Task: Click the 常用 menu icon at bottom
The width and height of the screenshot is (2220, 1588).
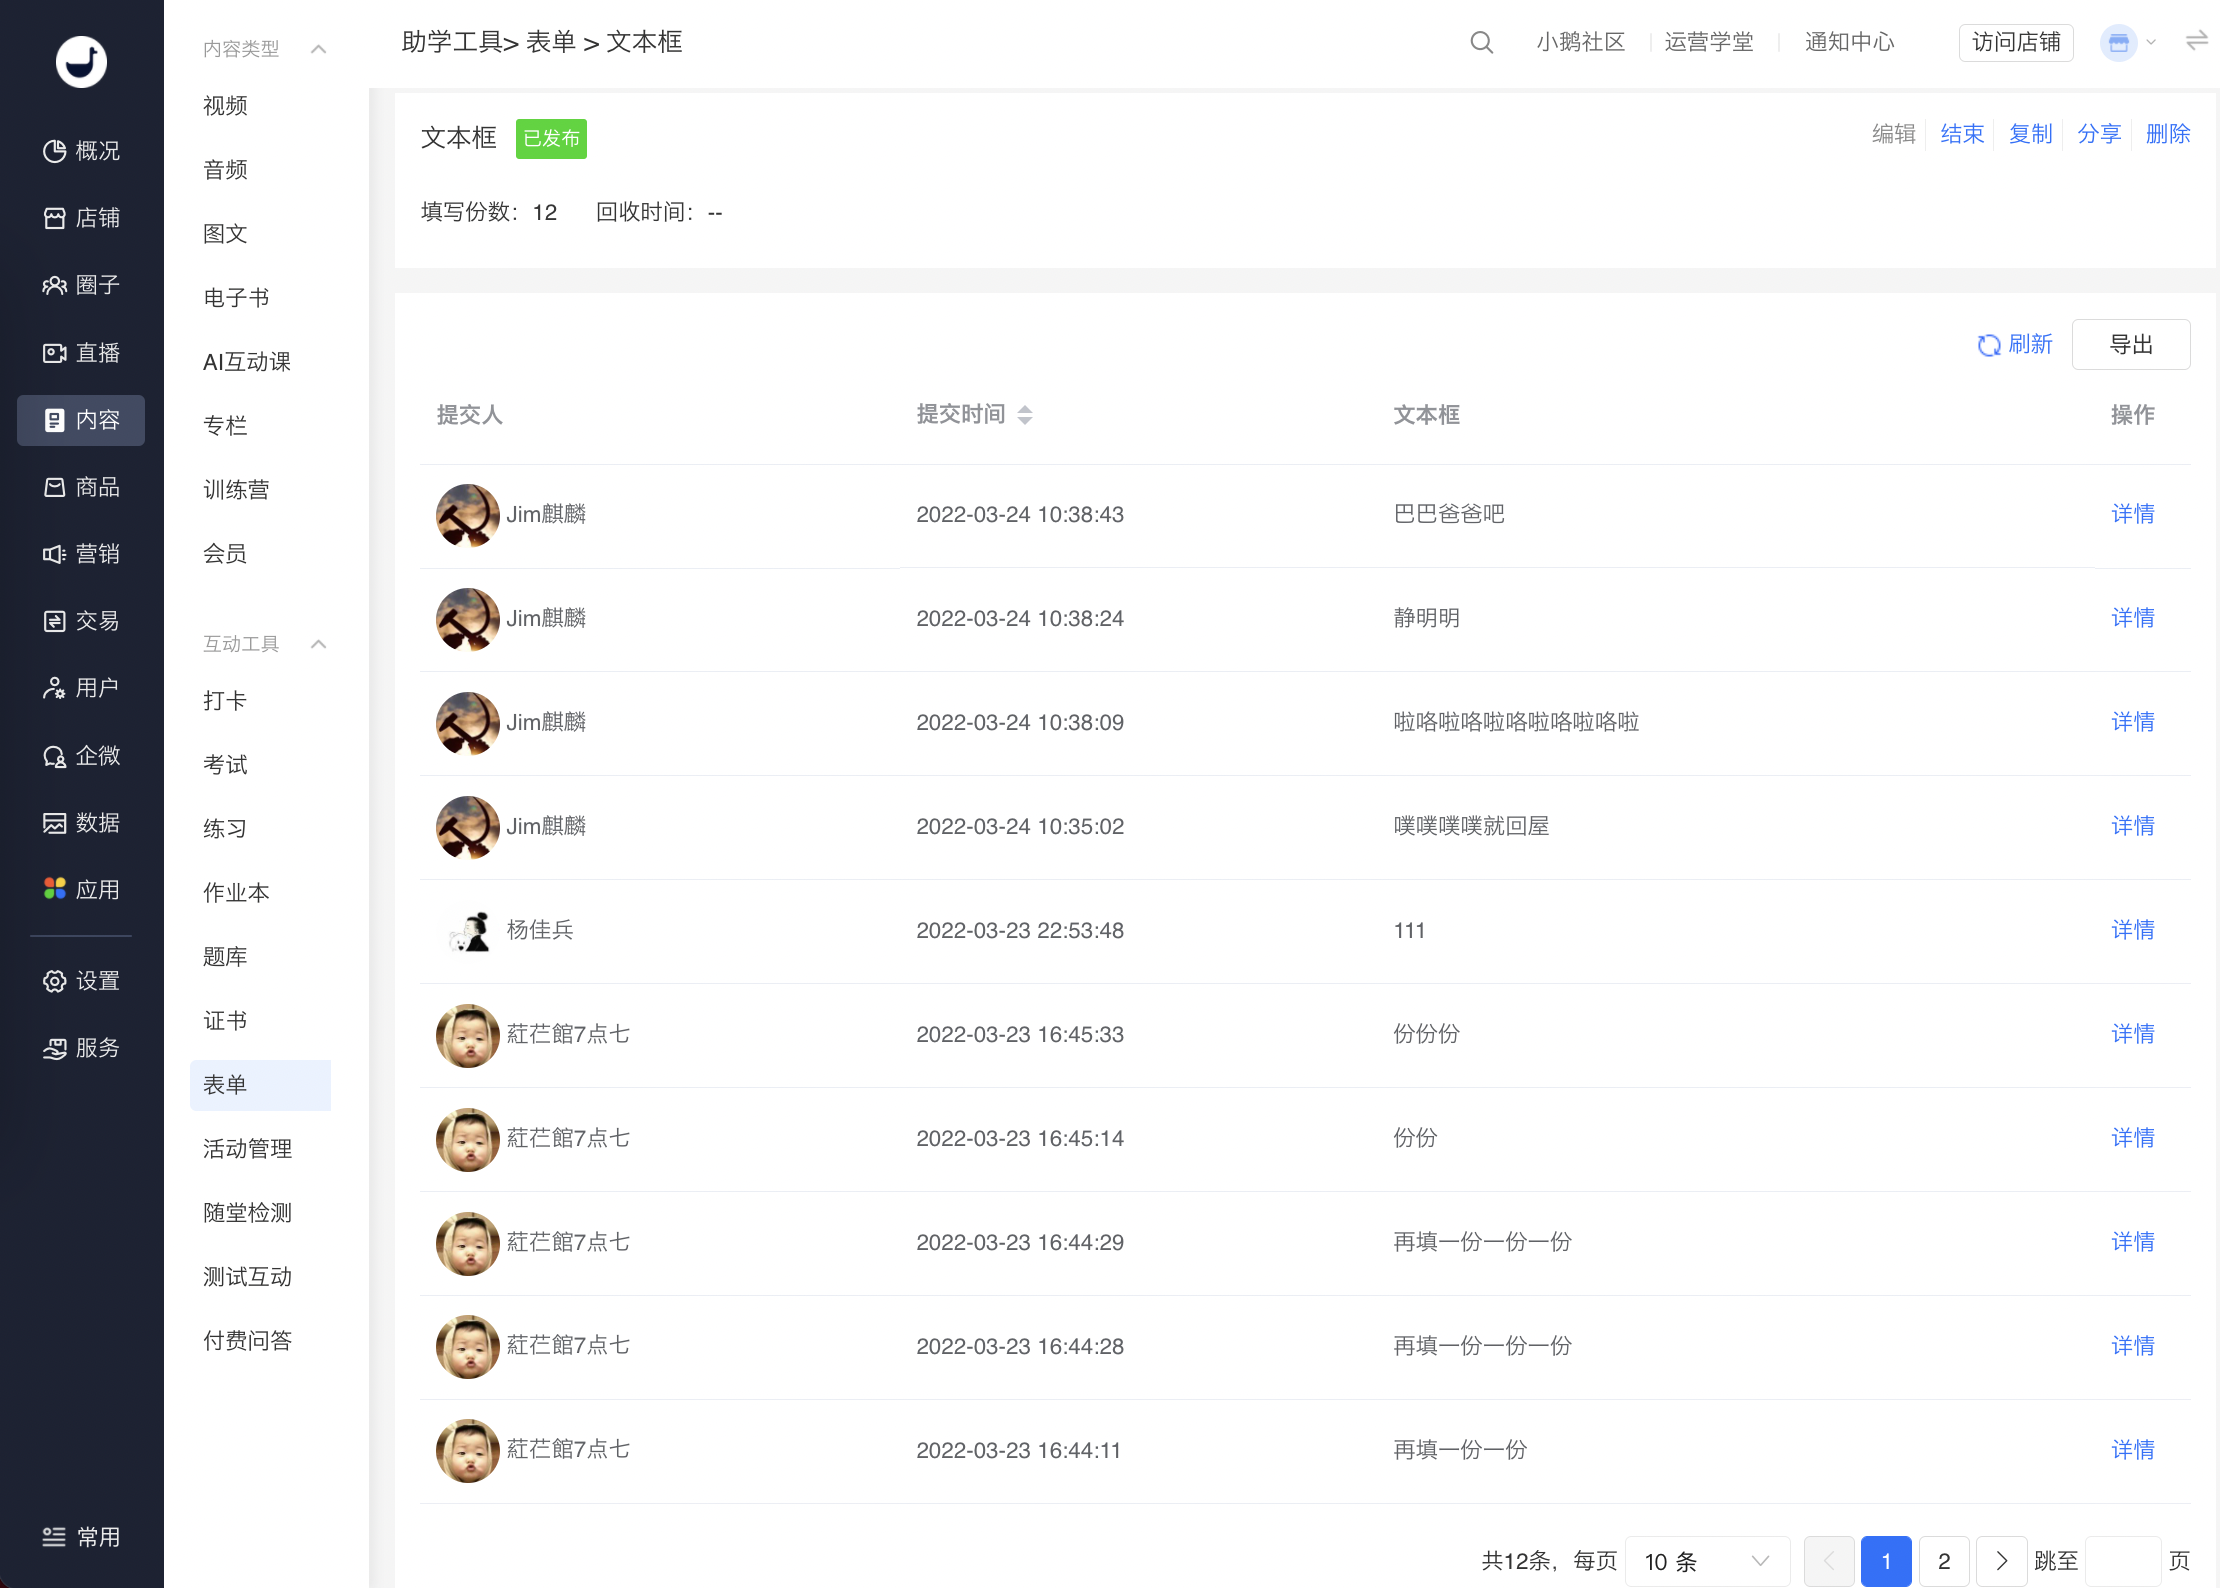Action: 54,1537
